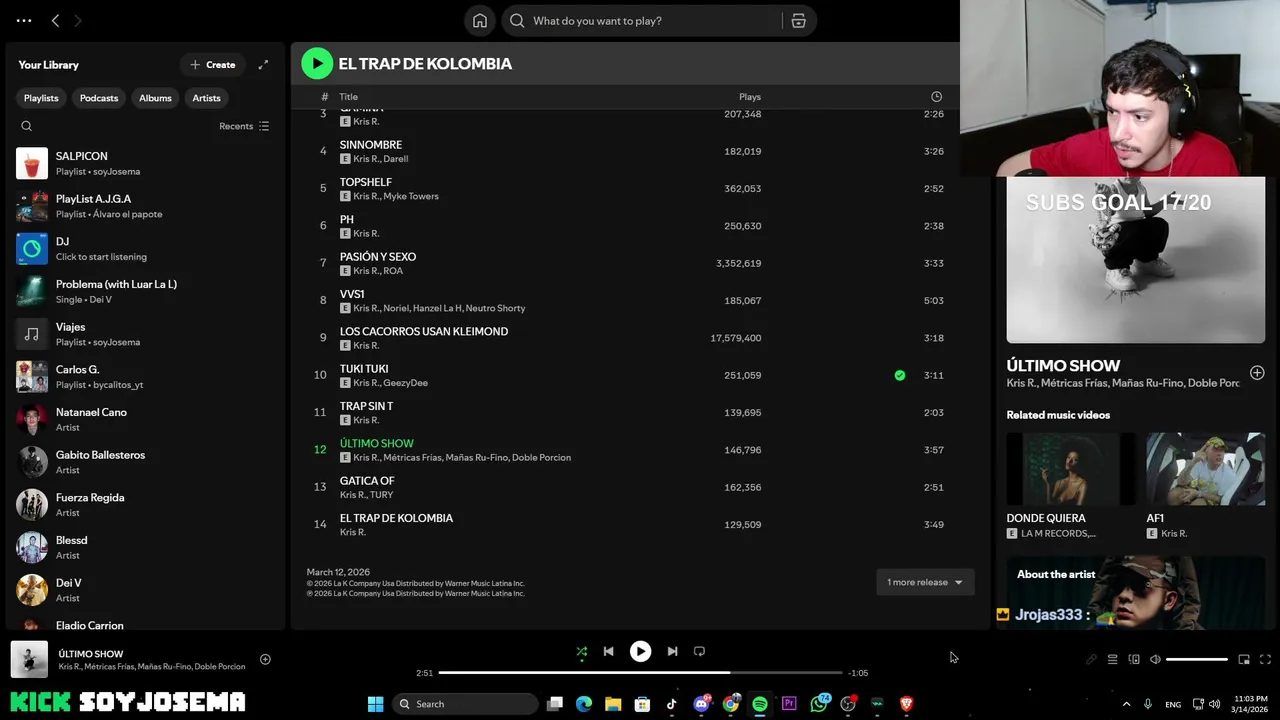1280x720 pixels.
Task: Sort by duration clock icon header
Action: point(936,97)
